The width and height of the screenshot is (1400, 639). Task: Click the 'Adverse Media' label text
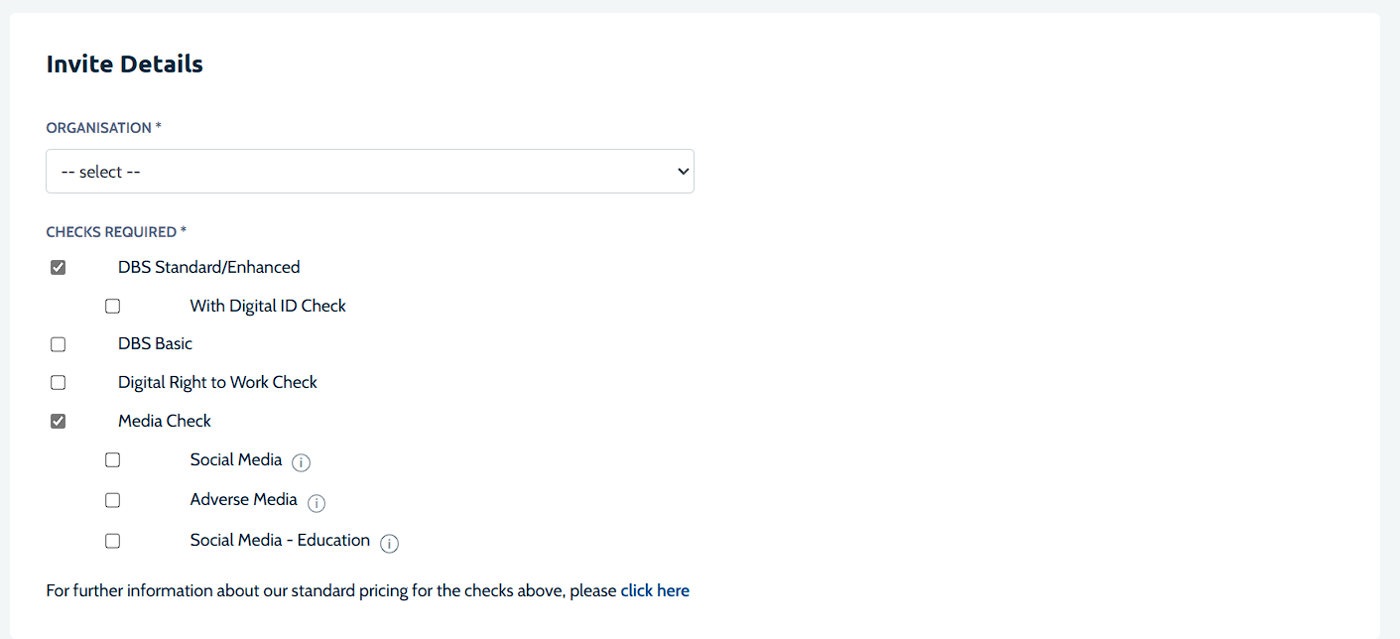click(x=244, y=499)
